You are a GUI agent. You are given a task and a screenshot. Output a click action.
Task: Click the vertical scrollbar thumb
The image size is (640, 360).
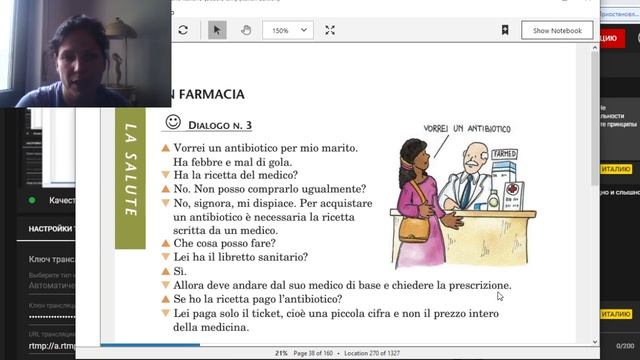click(595, 118)
